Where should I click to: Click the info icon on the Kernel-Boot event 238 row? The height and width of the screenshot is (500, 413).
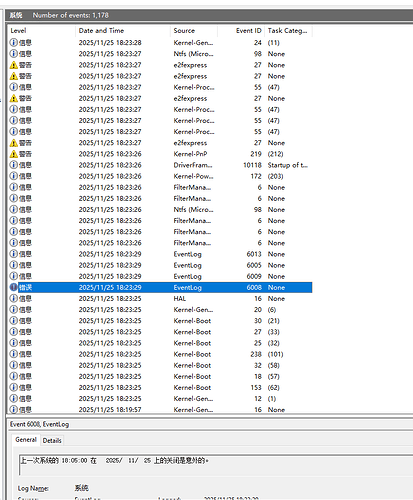pos(13,354)
